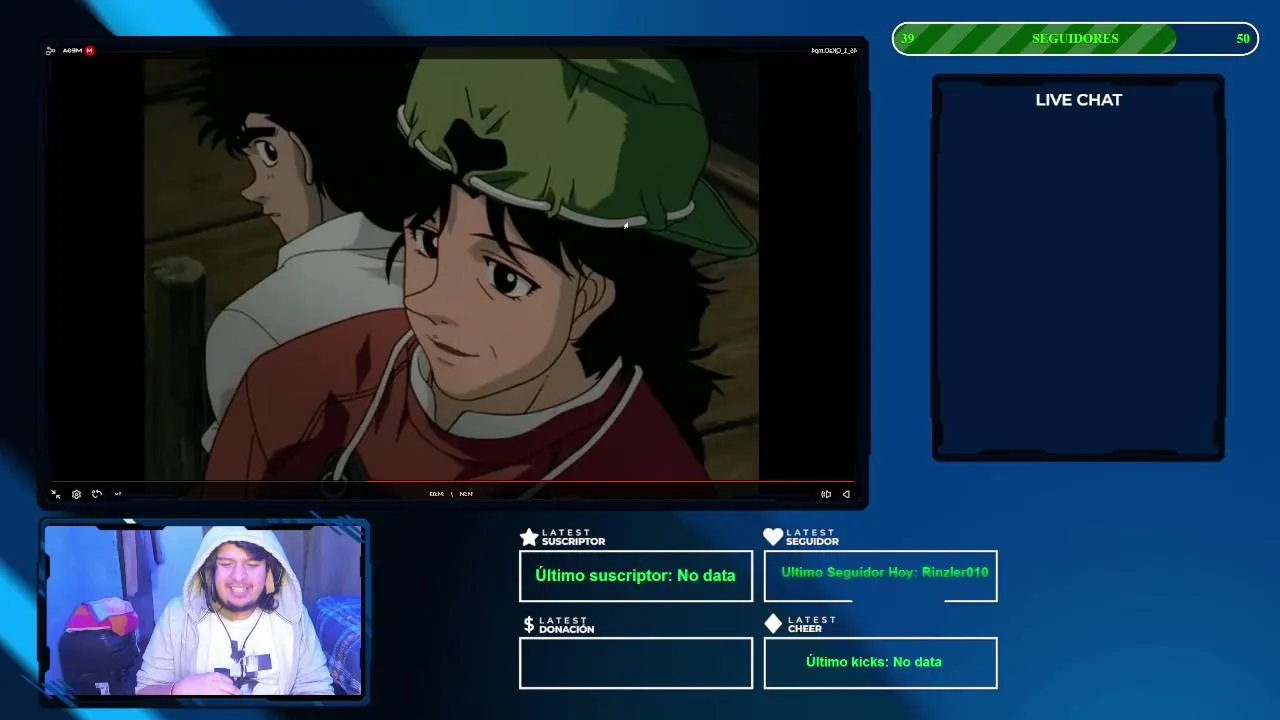Click the LIVE CHAT heading
1280x720 pixels.
[1079, 100]
